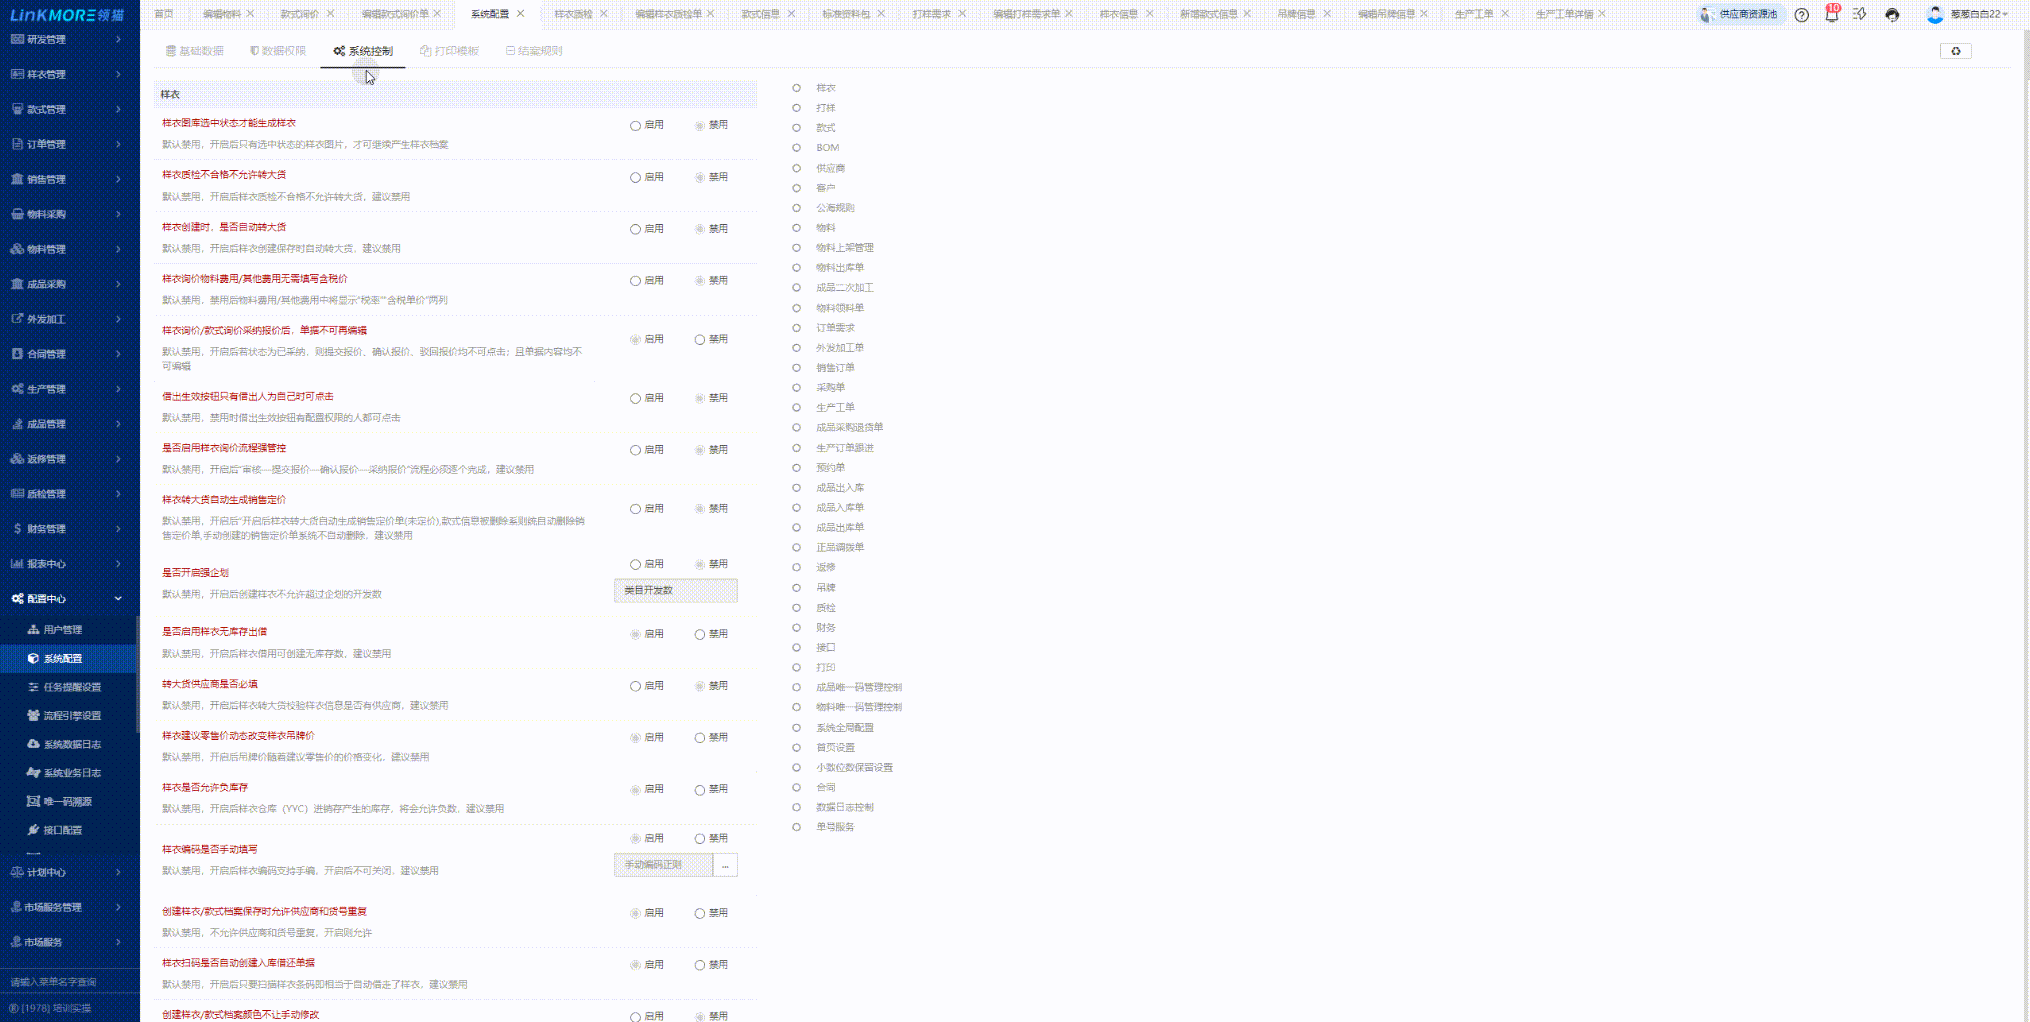Open the notification bell with badge 10
Screen dimensions: 2030x1022
tap(1831, 15)
